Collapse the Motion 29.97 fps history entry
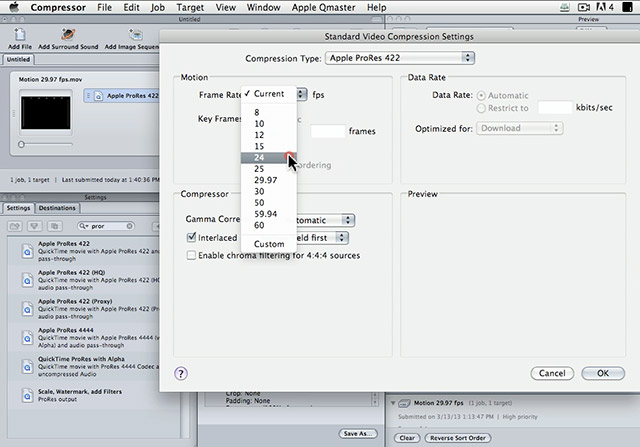This screenshot has width=640, height=447. [393, 403]
